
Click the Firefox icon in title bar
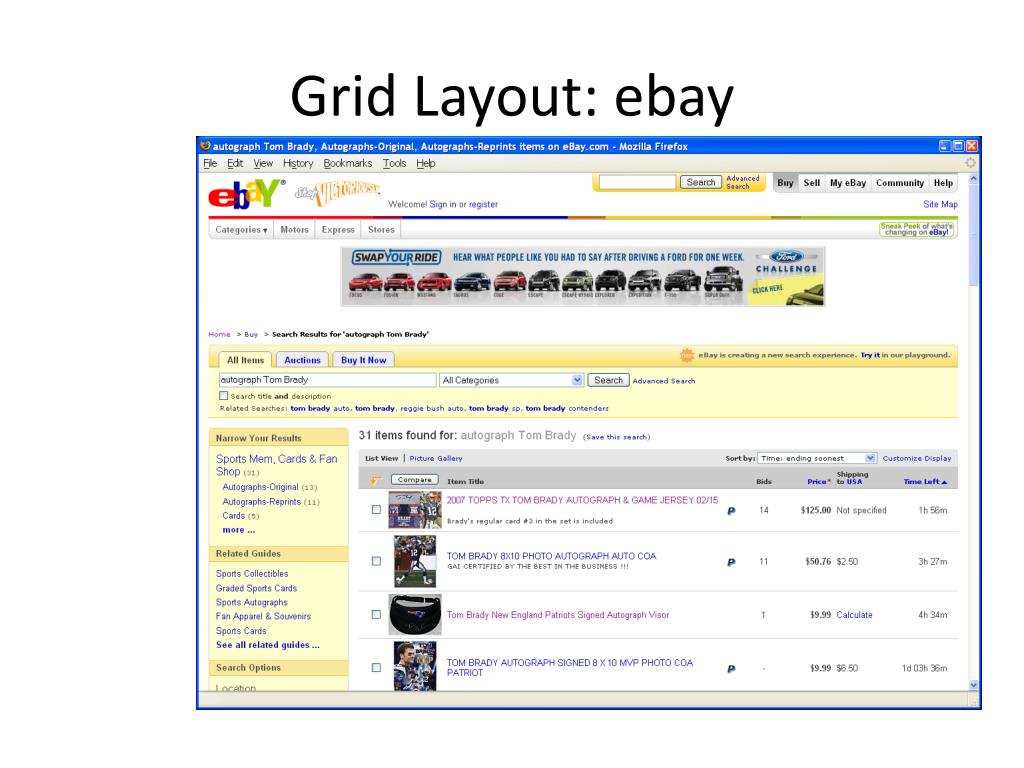coord(206,146)
